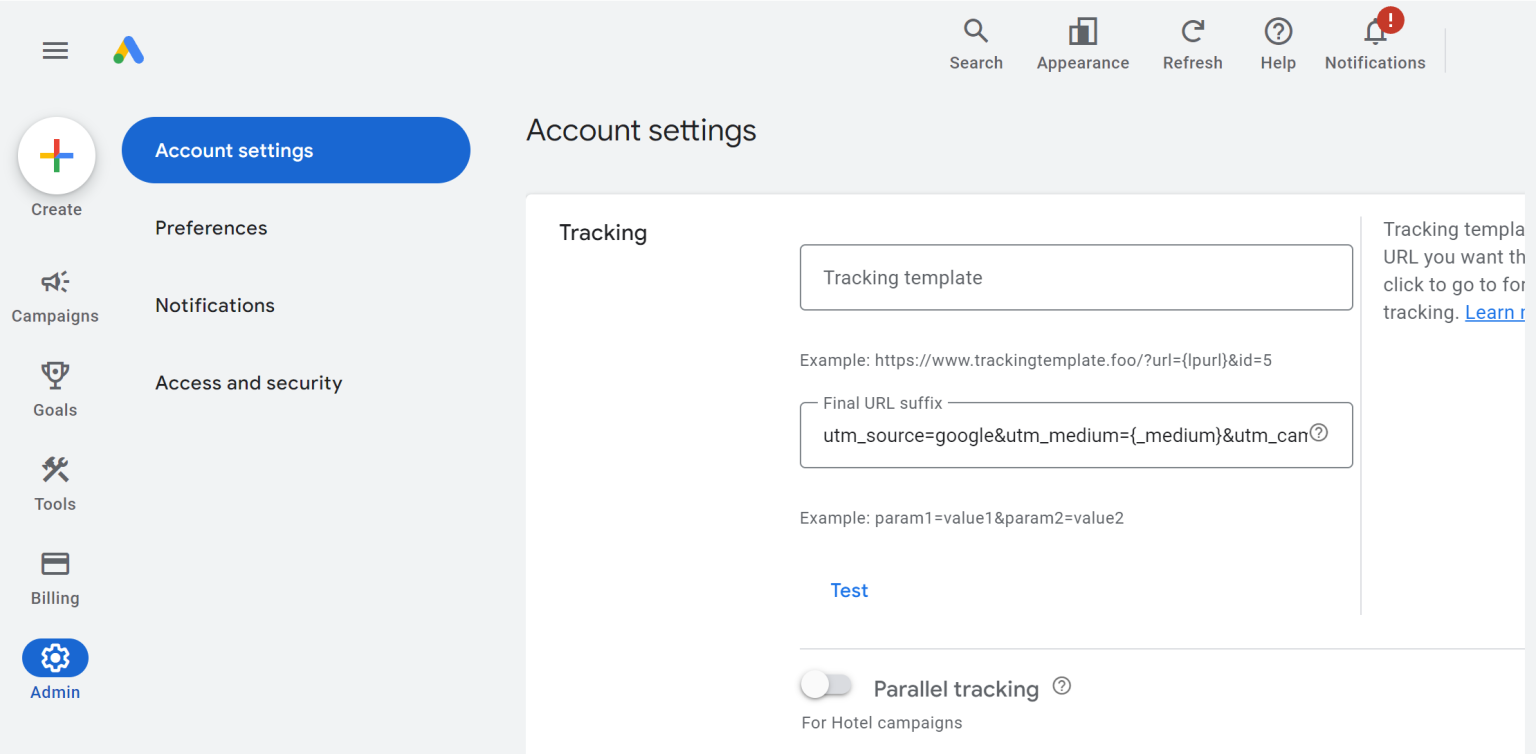Click the Test link under tracking

tap(849, 590)
